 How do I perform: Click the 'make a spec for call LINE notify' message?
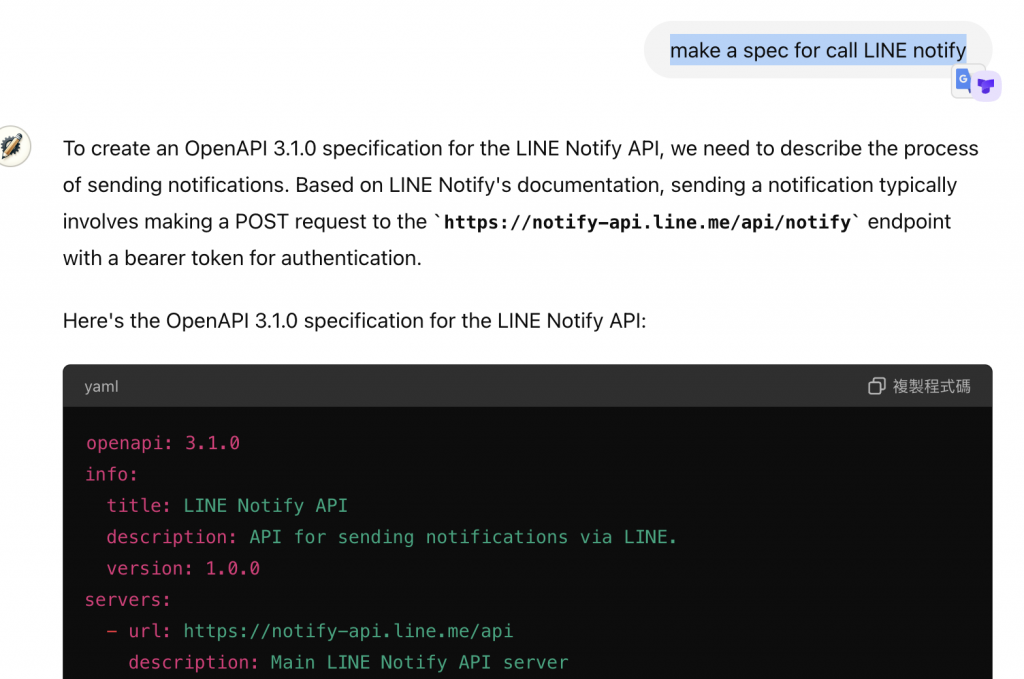[x=818, y=50]
